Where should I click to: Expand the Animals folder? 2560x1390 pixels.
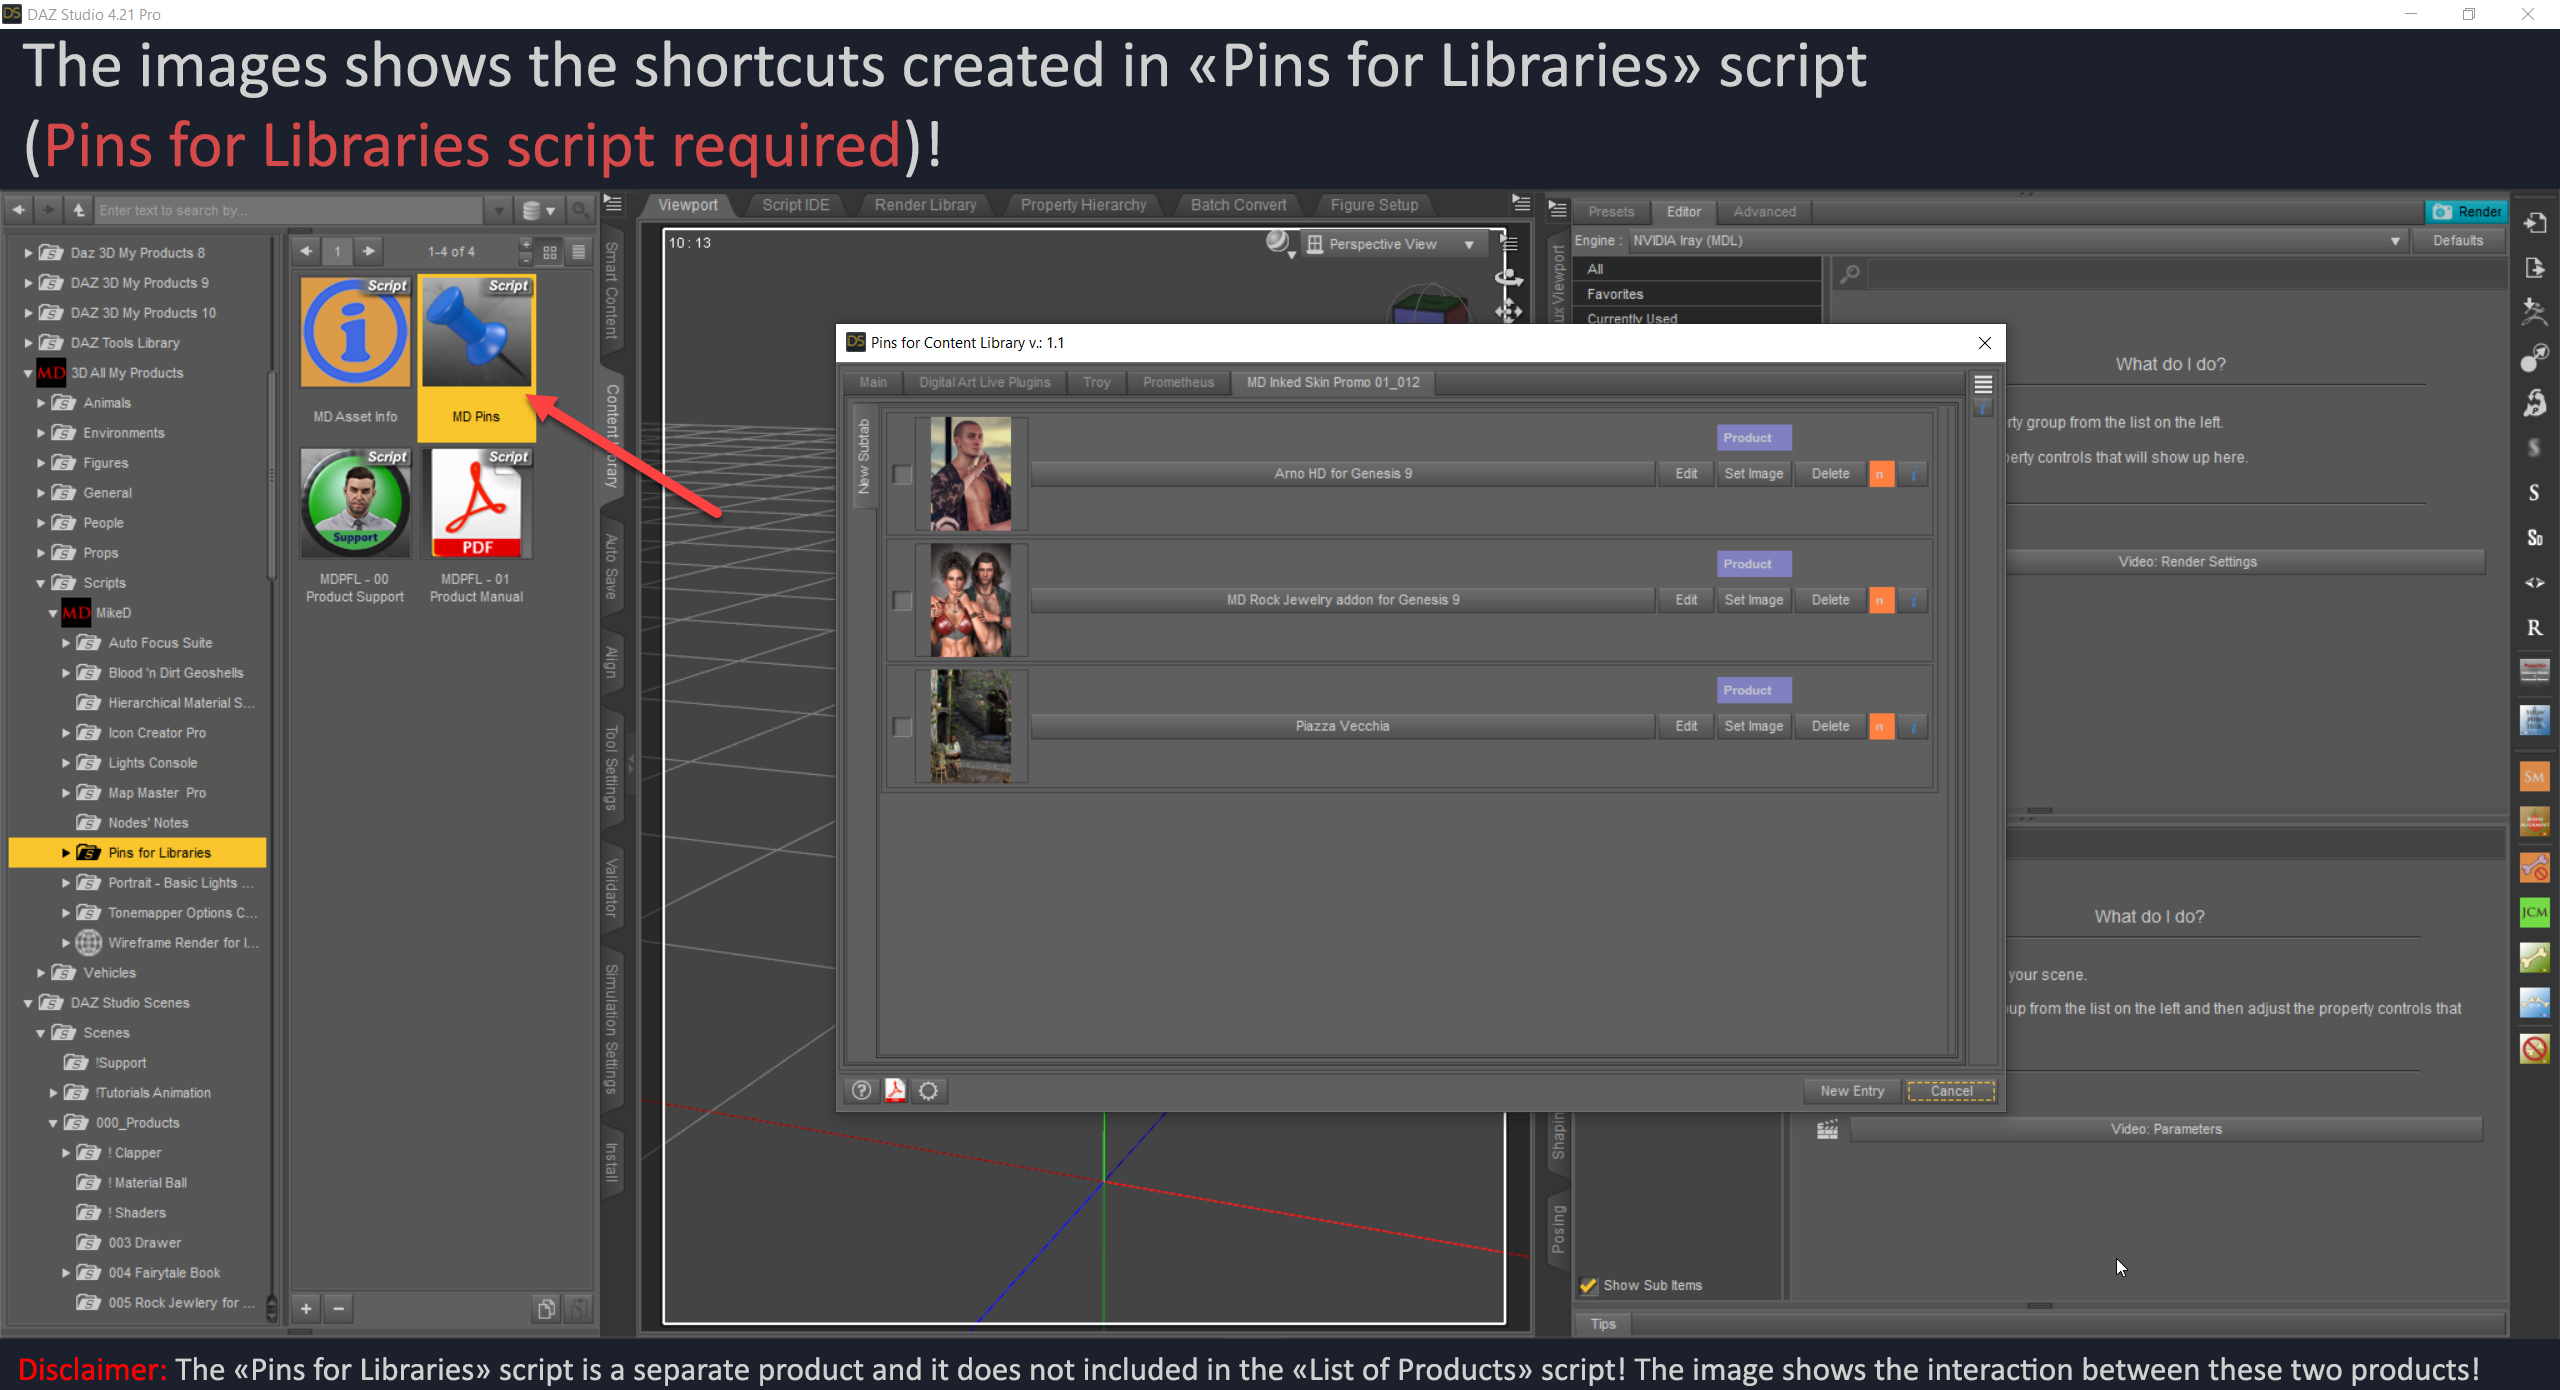41,403
